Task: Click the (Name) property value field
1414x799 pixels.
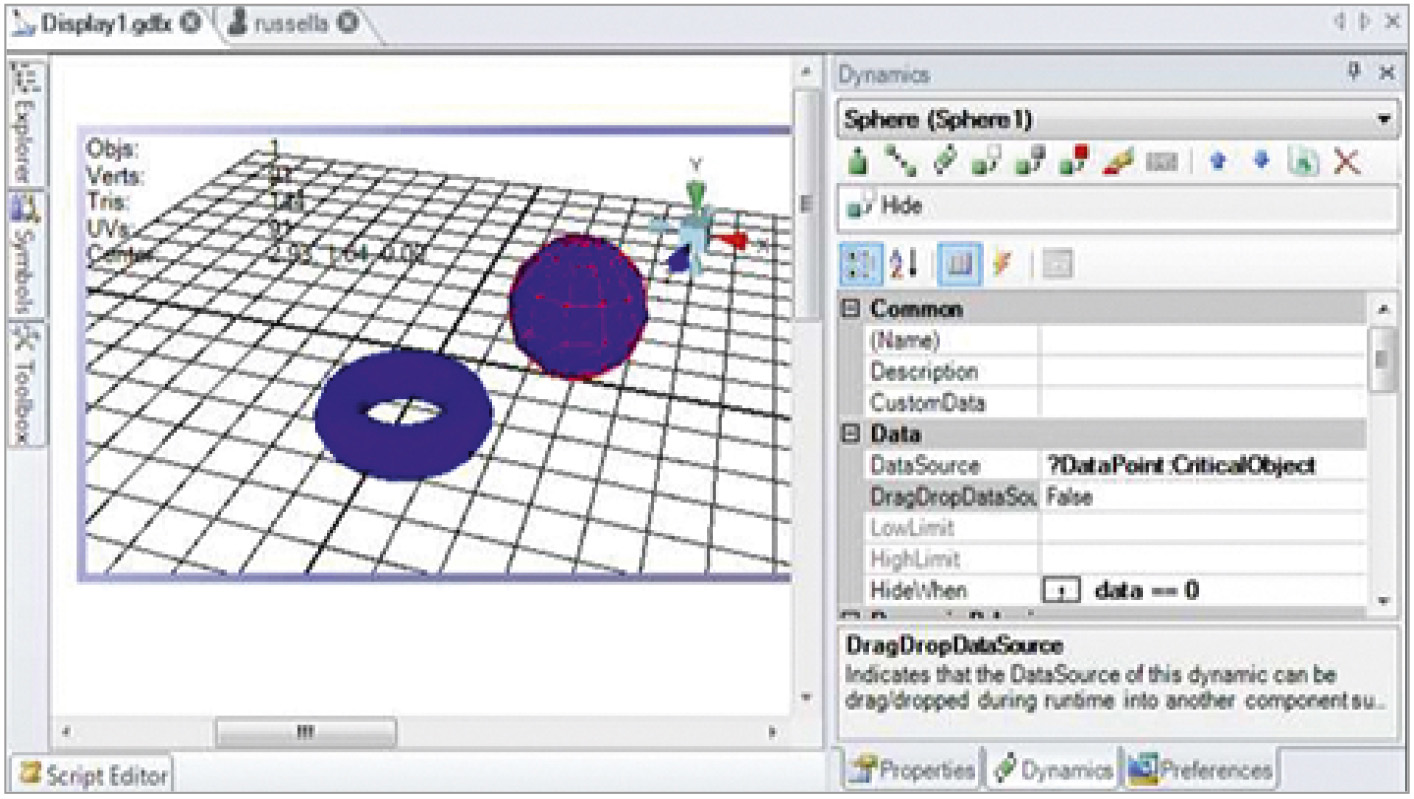Action: click(x=1203, y=340)
